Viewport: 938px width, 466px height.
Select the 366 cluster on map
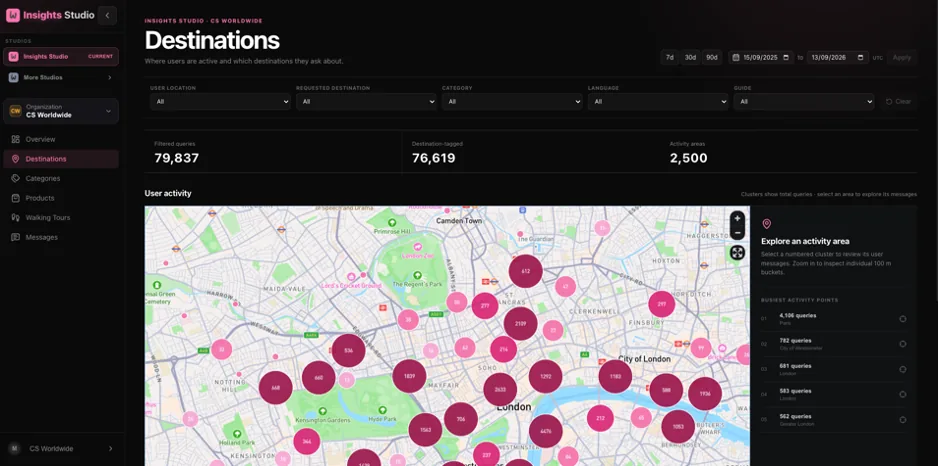pyautogui.click(x=307, y=441)
